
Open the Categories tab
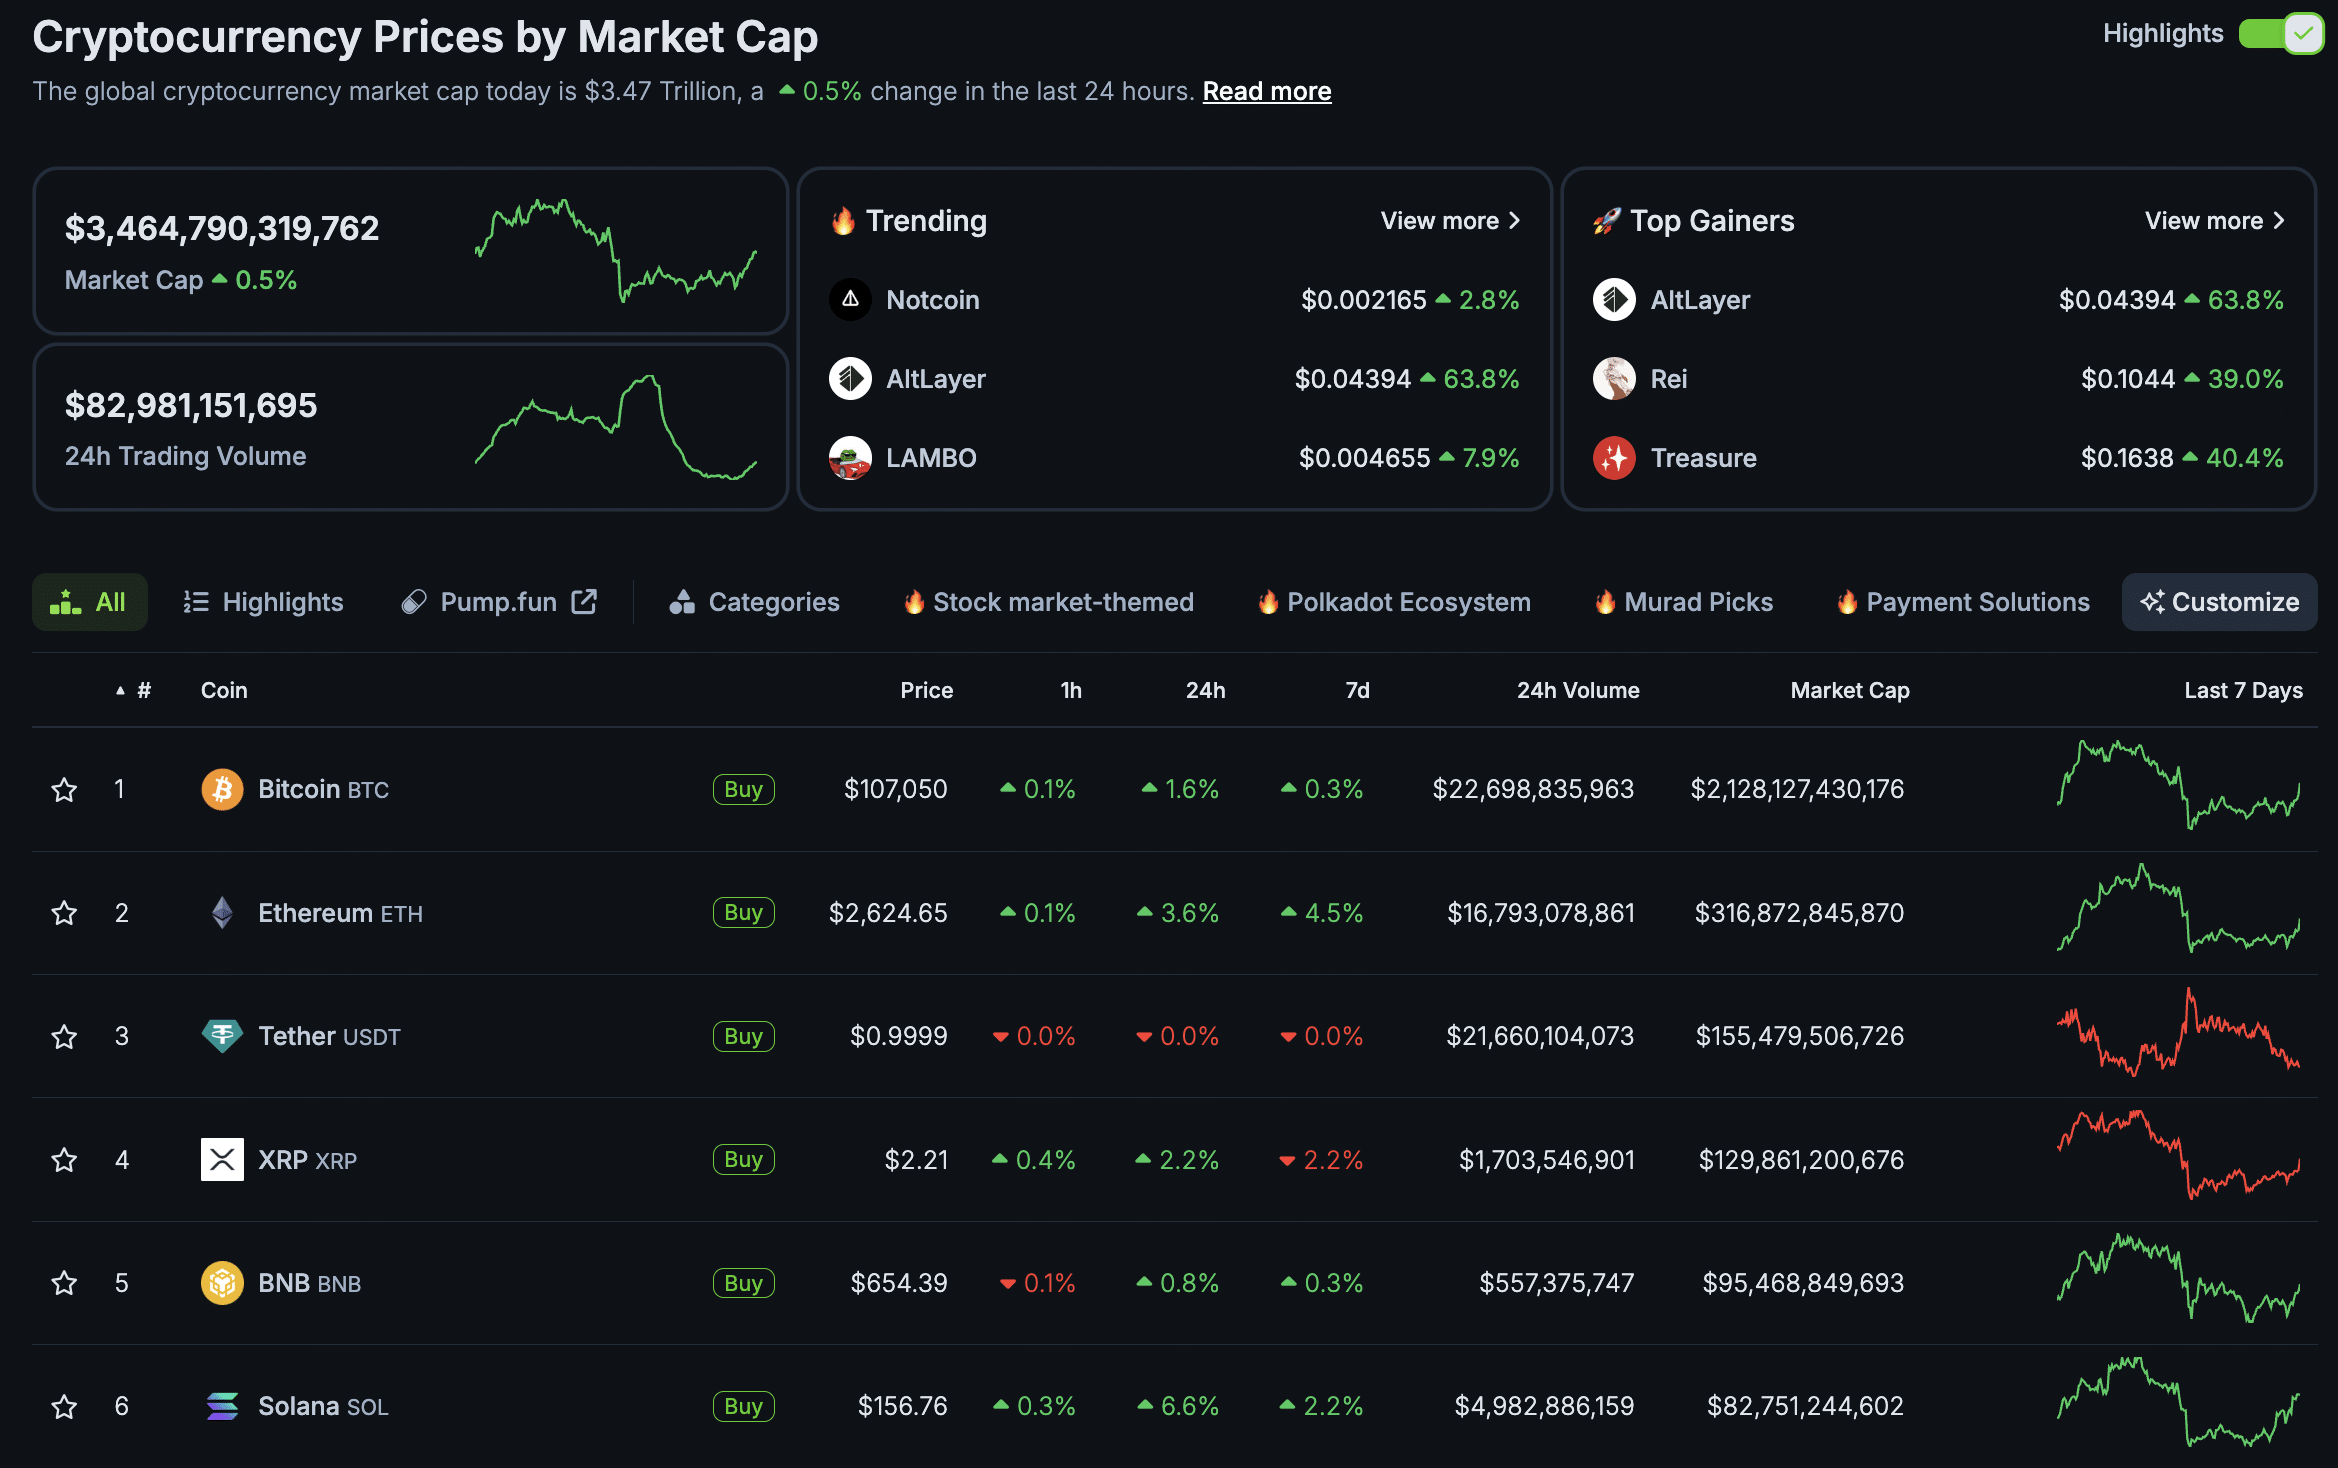[x=754, y=602]
